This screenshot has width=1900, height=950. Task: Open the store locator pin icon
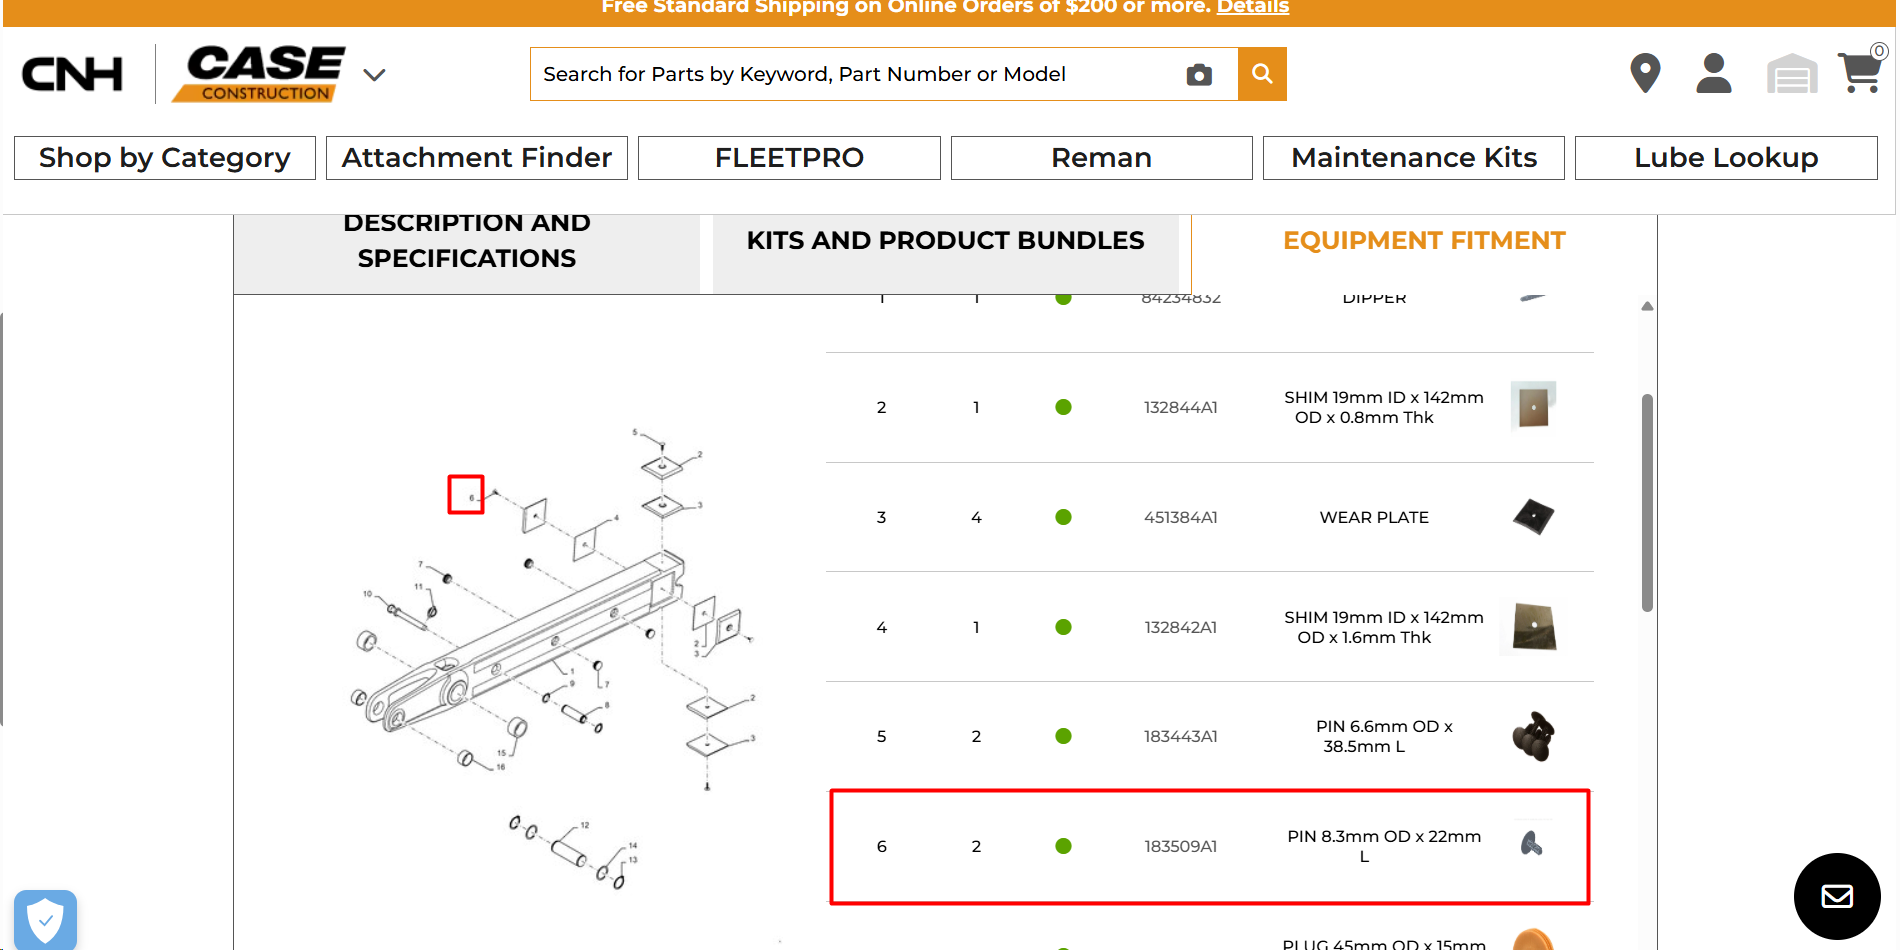(1645, 73)
